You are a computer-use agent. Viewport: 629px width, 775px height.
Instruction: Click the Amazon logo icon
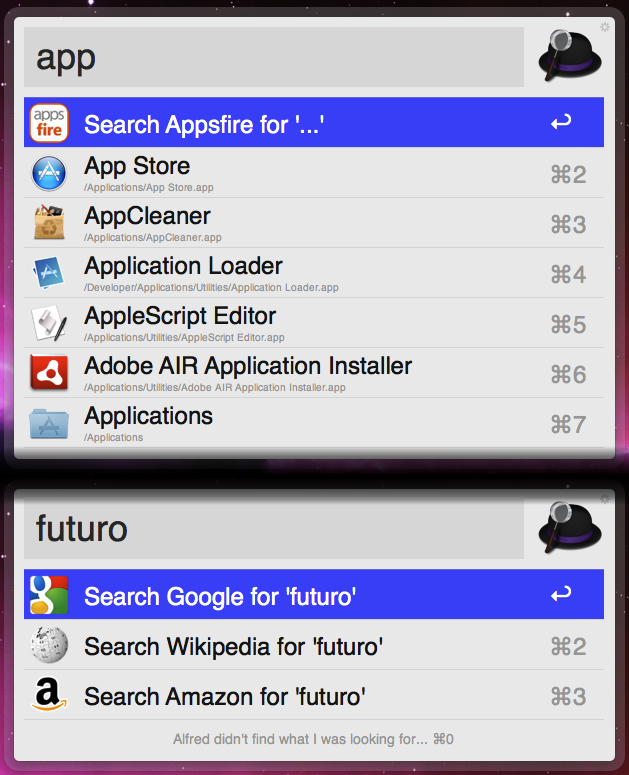tap(48, 694)
